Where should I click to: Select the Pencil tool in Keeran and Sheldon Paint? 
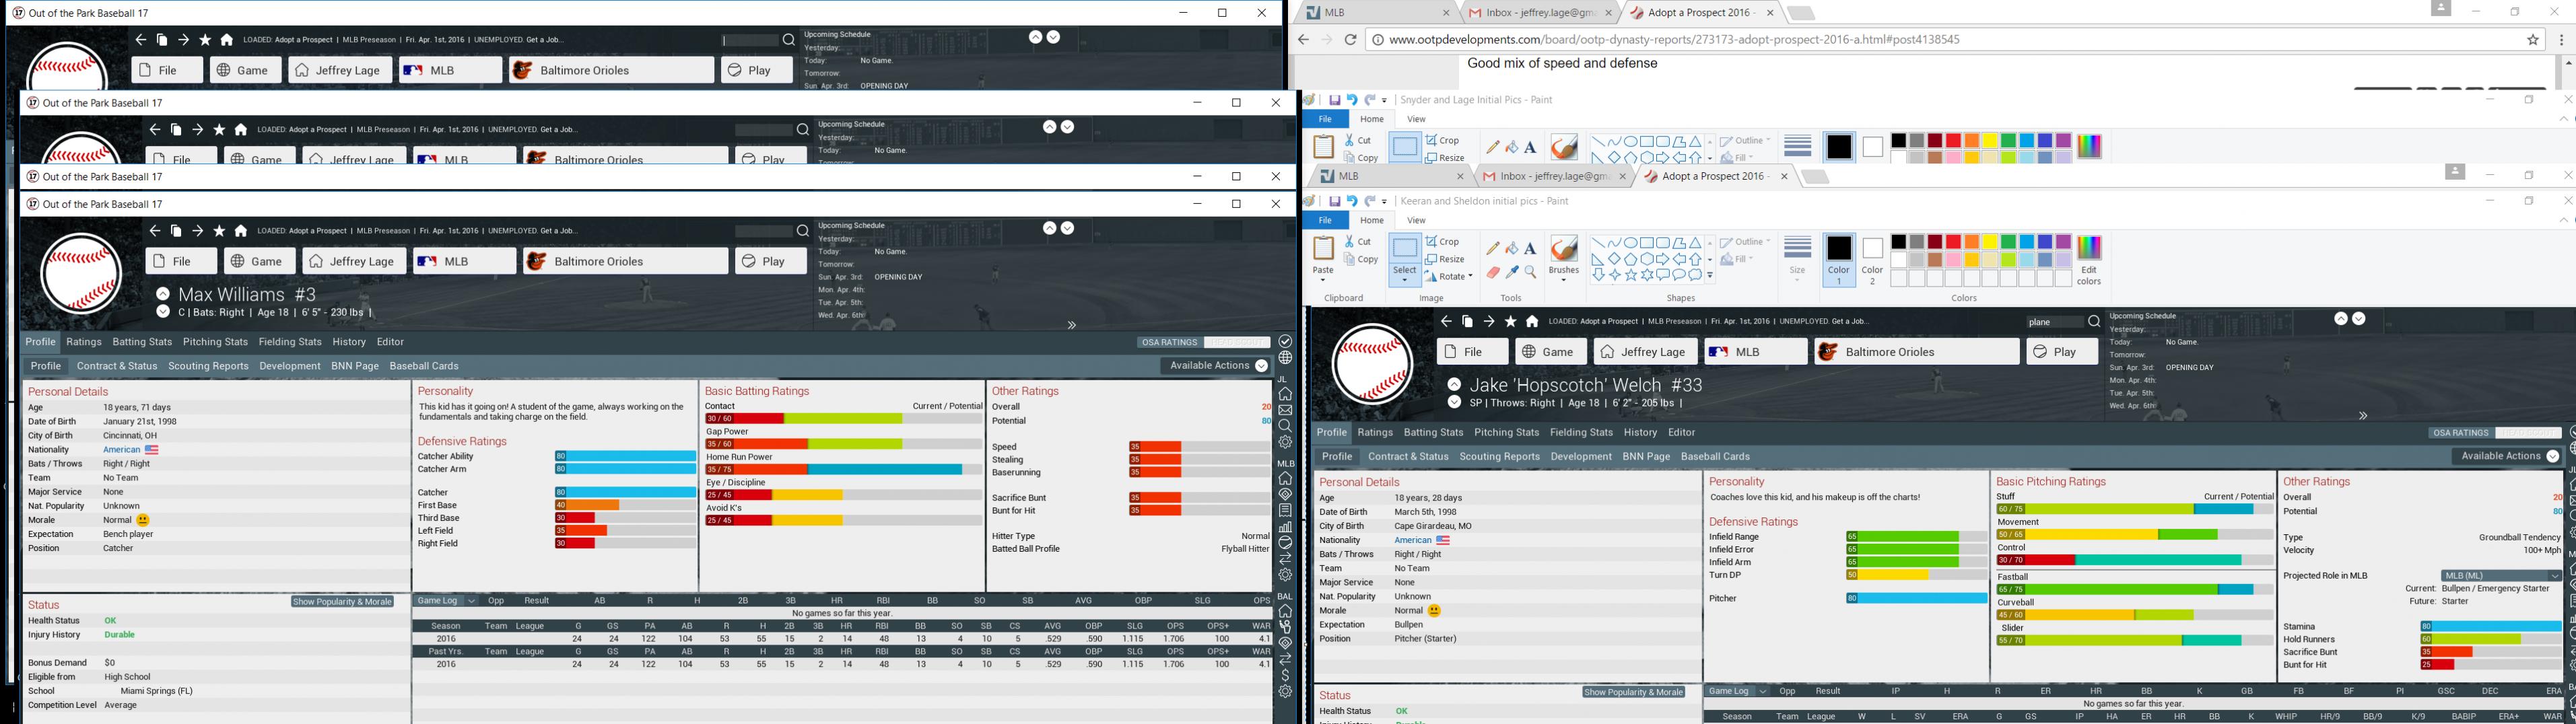pyautogui.click(x=1492, y=248)
